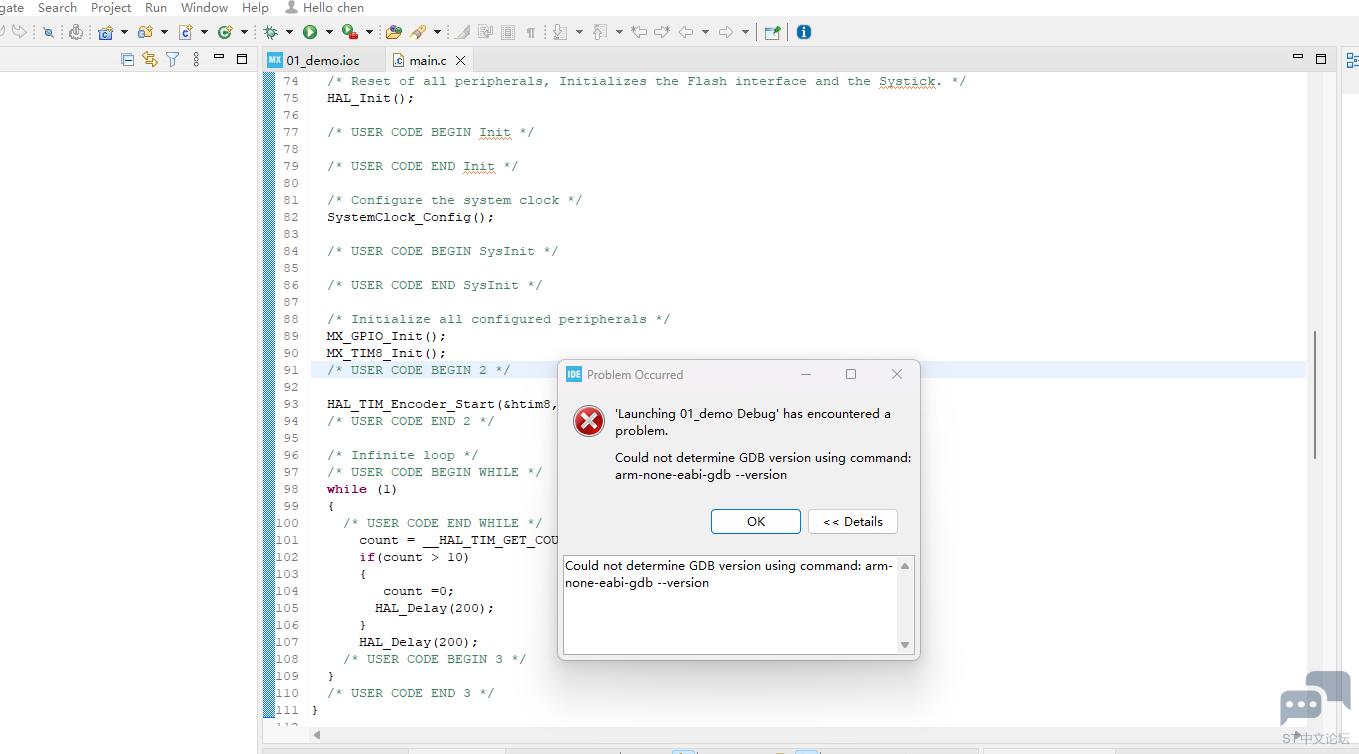
Task: Click the New class green C icon
Action: pos(225,32)
